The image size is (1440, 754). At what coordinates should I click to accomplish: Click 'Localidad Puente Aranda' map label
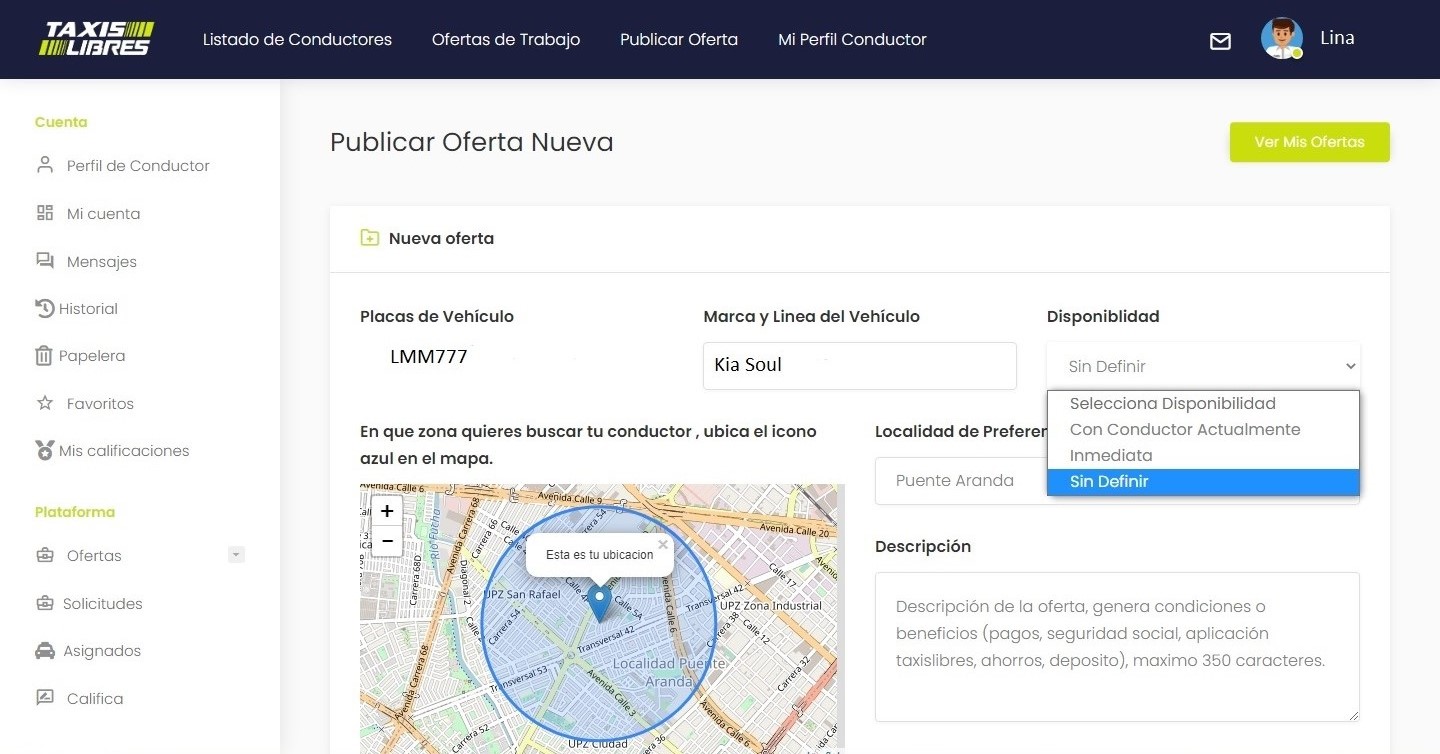[x=669, y=672]
